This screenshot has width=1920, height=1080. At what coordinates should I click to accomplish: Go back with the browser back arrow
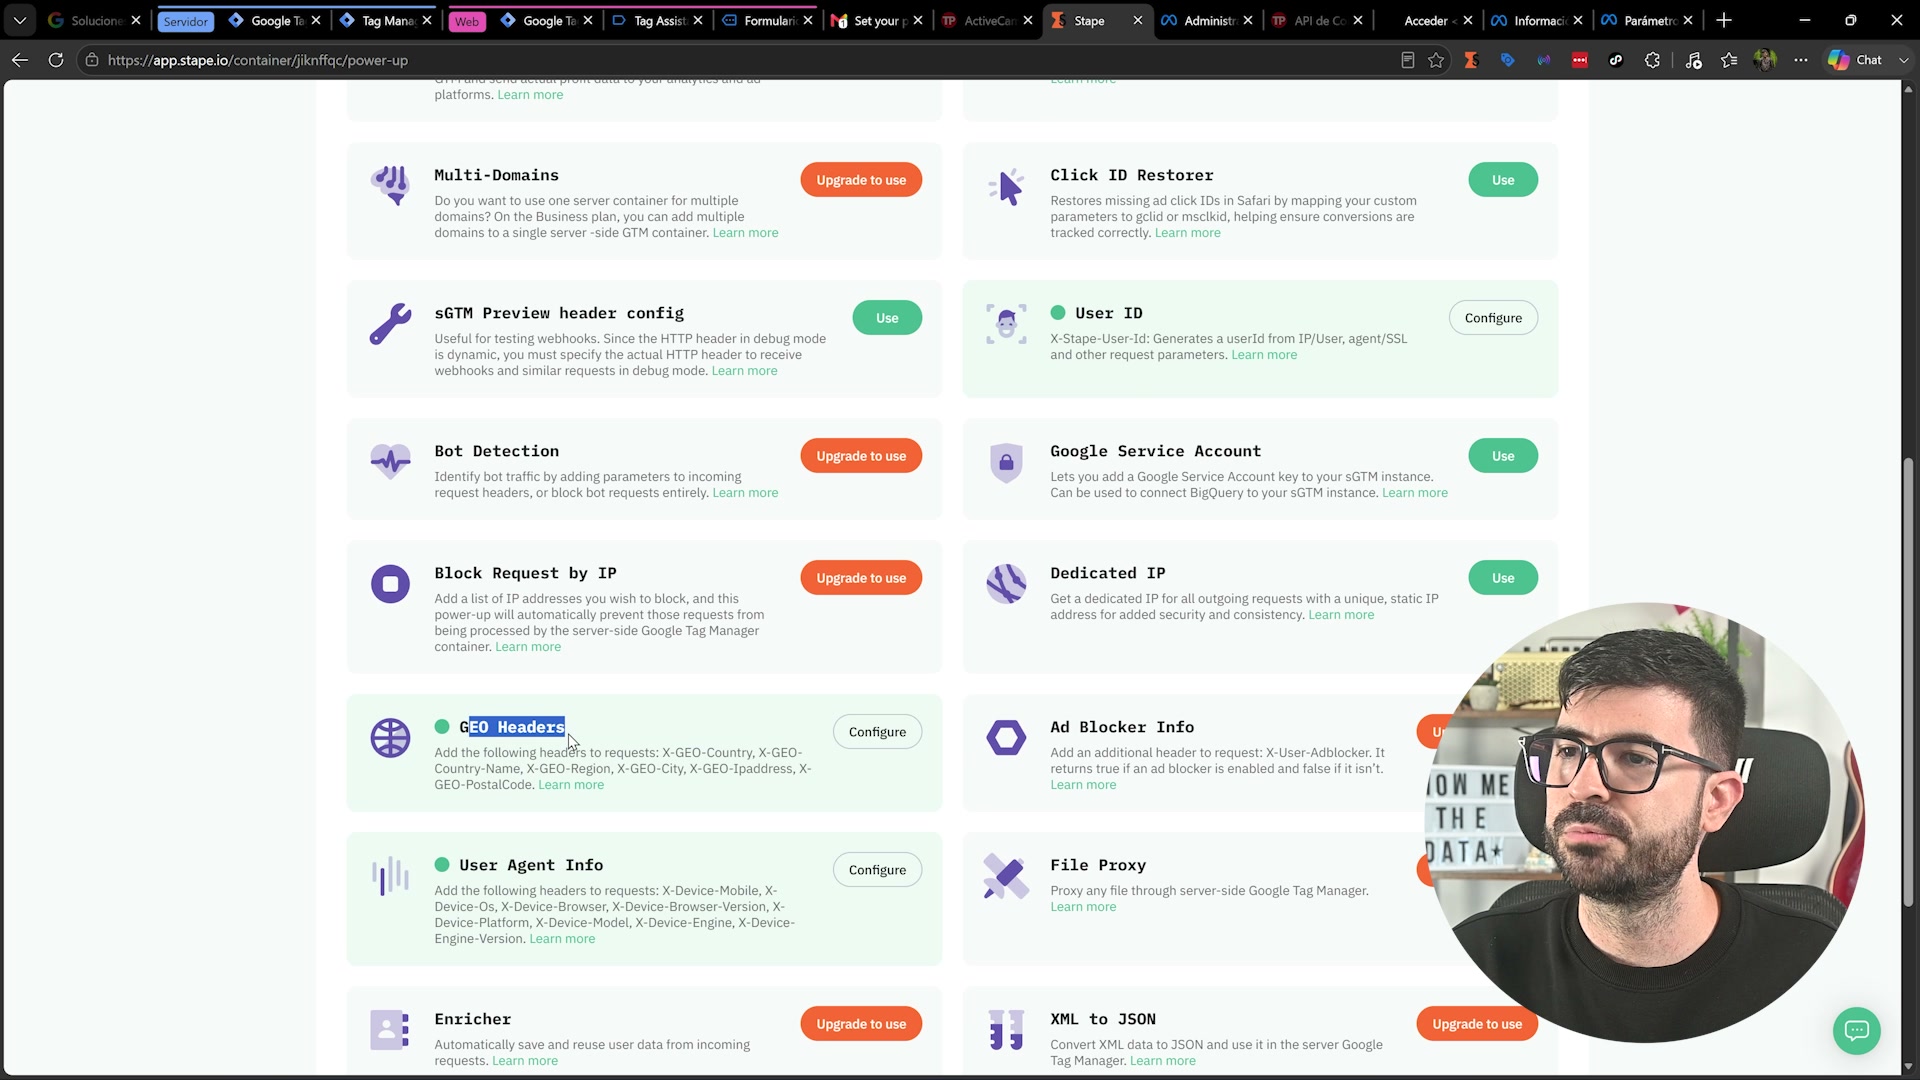click(x=20, y=60)
